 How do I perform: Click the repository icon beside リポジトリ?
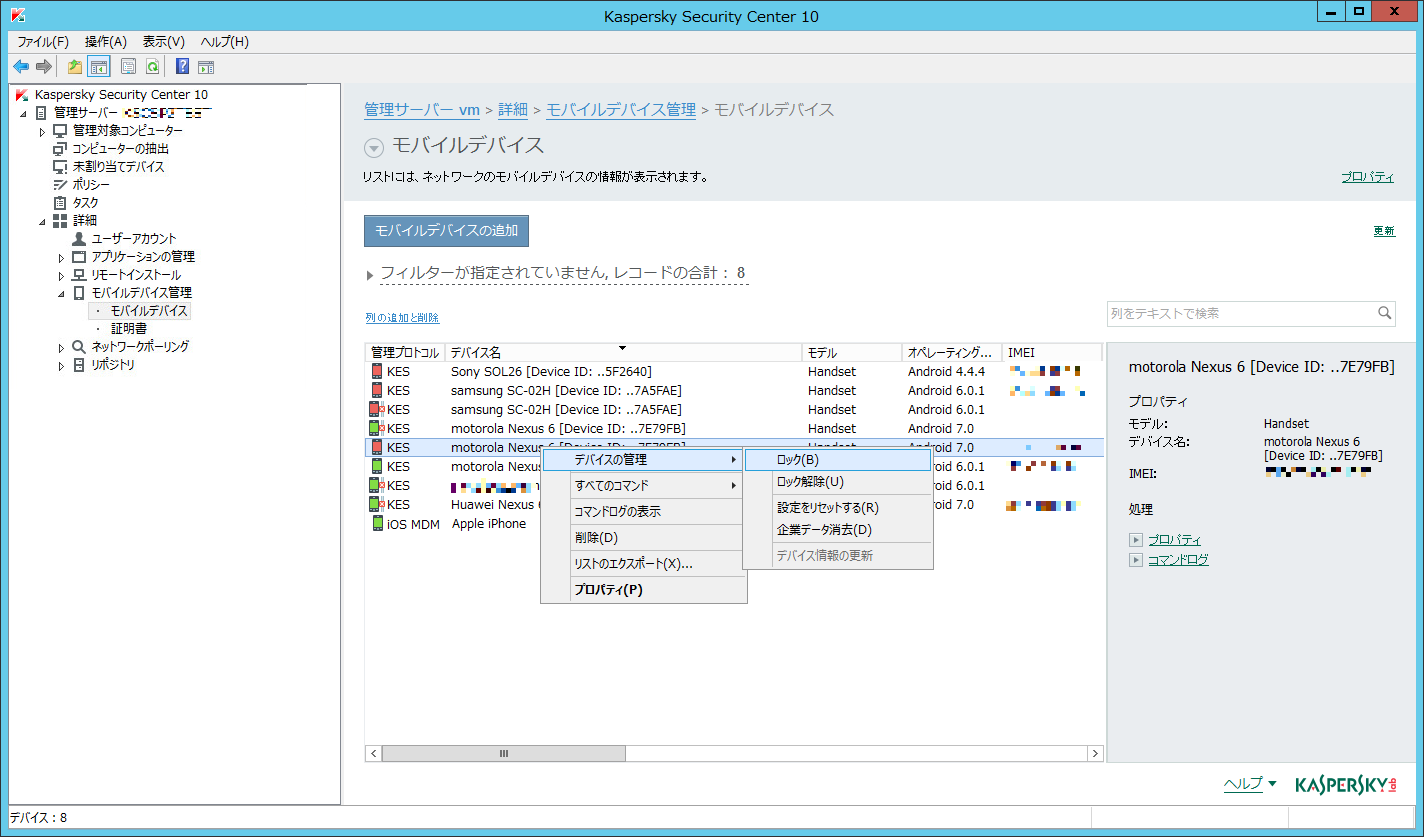click(x=79, y=365)
